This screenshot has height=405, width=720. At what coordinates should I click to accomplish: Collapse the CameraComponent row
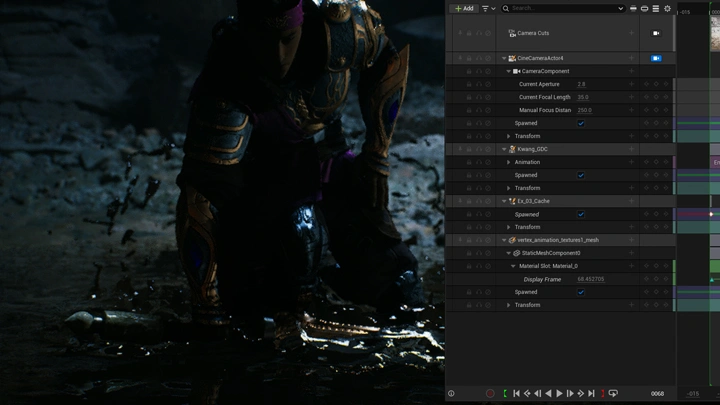pos(508,71)
